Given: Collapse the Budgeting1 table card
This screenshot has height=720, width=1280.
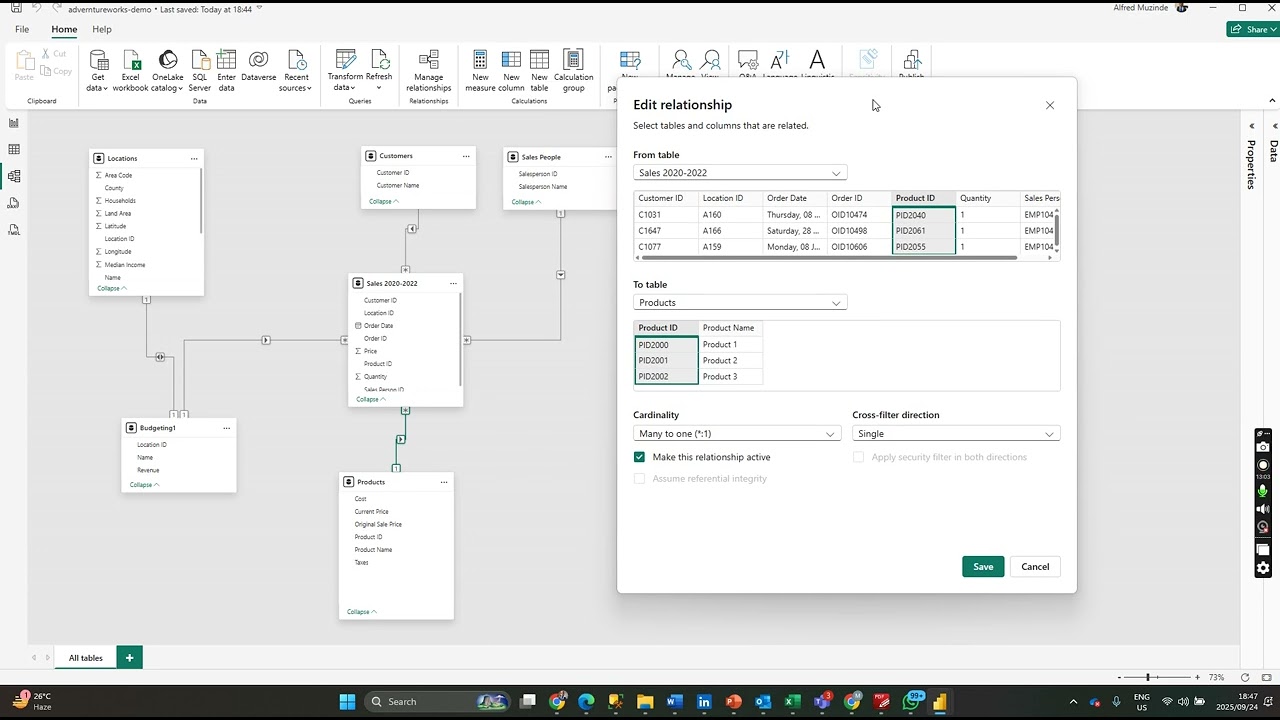Looking at the screenshot, I should click(144, 485).
